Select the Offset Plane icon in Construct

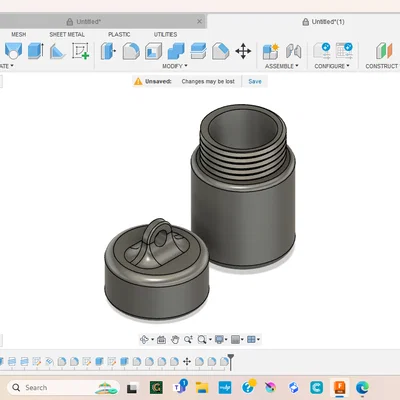pyautogui.click(x=384, y=51)
